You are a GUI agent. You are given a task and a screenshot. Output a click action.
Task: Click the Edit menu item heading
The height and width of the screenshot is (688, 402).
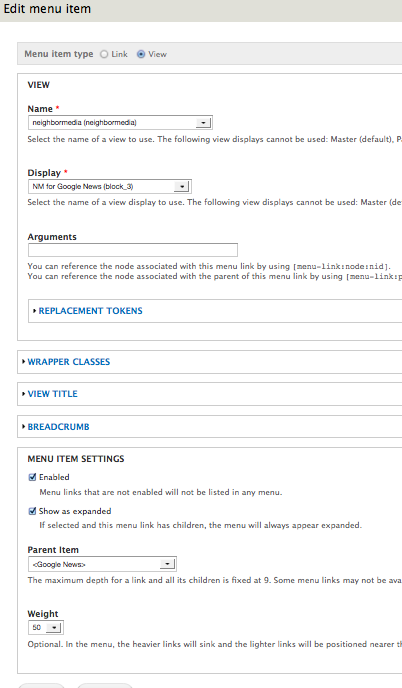[x=47, y=9]
